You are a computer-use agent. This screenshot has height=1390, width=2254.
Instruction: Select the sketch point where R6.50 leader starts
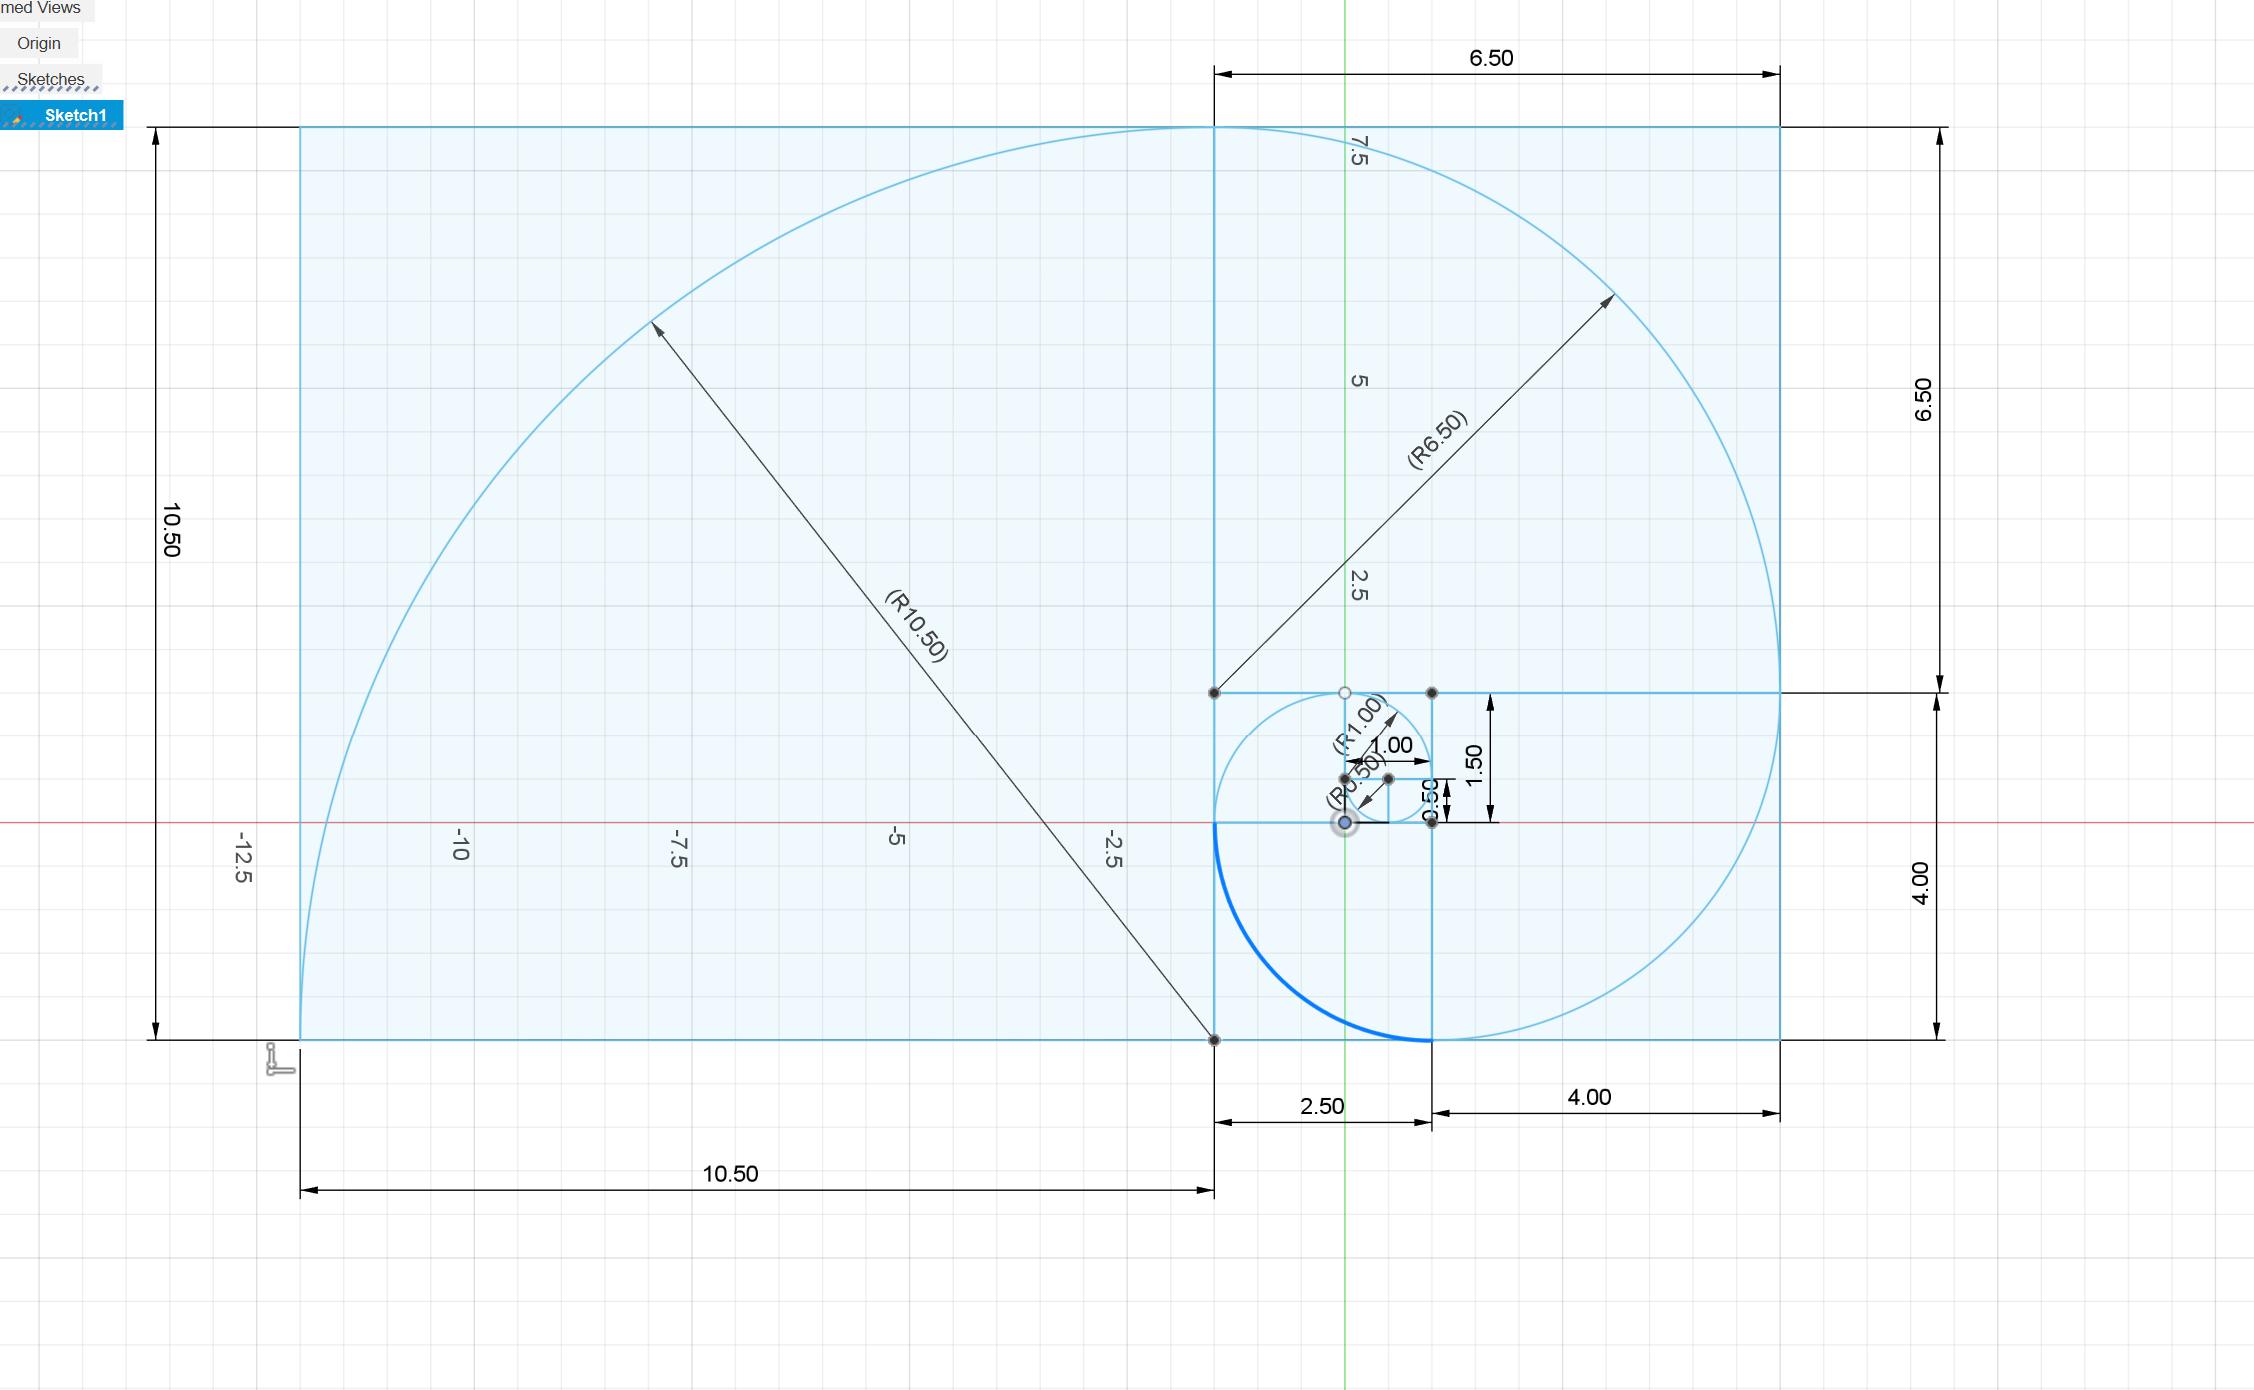click(x=1214, y=693)
